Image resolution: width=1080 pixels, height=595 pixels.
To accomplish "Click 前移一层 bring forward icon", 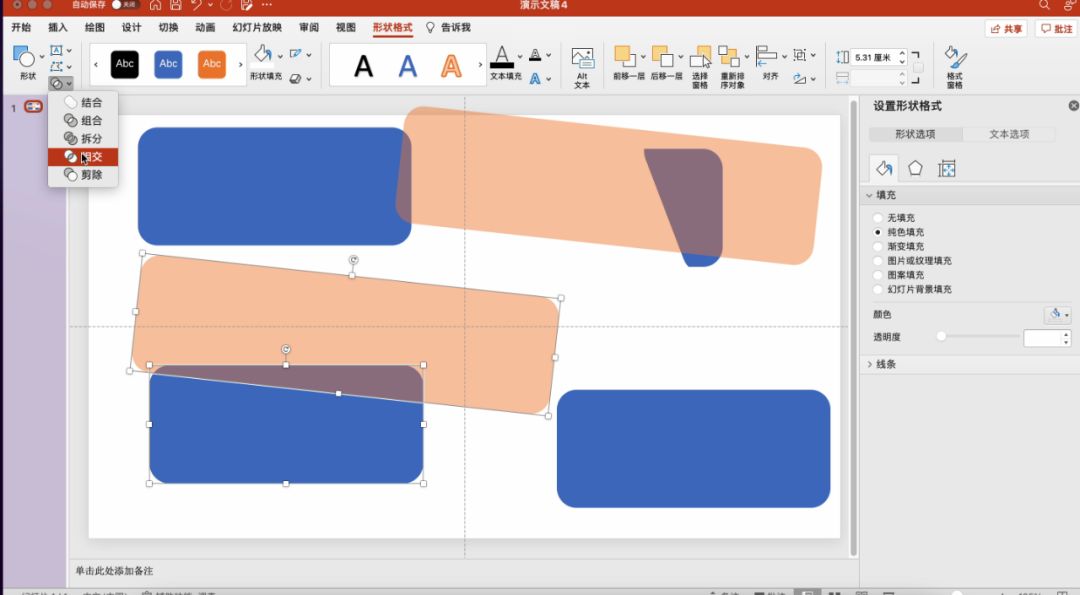I will 625,56.
